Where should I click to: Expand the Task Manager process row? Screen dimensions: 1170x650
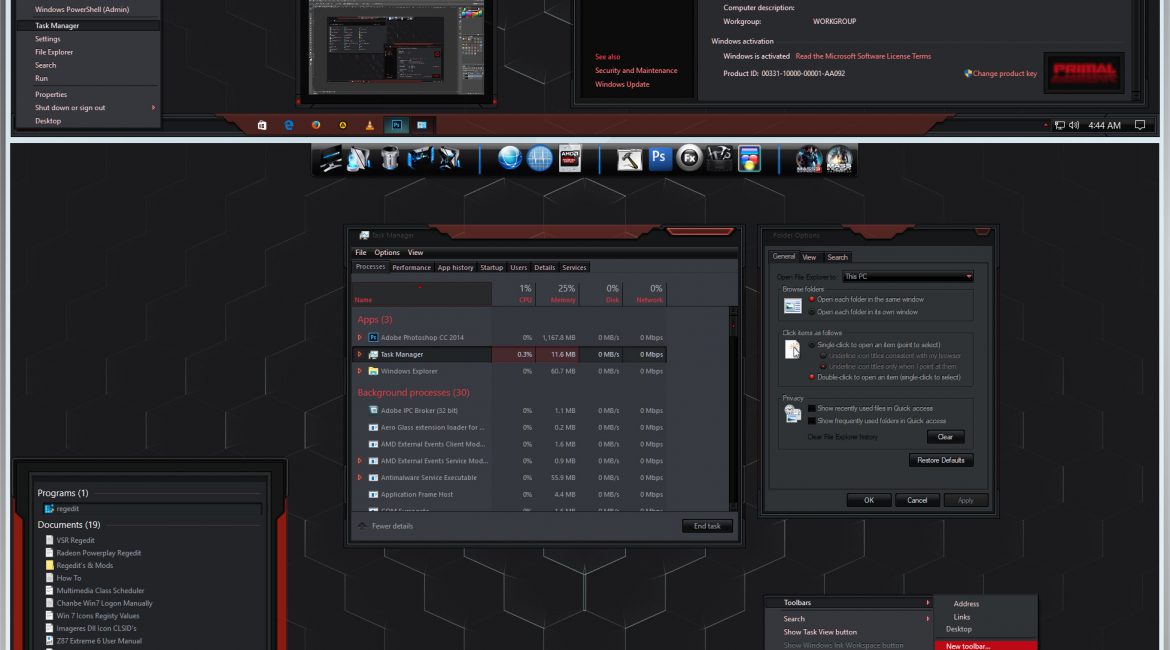pos(360,354)
